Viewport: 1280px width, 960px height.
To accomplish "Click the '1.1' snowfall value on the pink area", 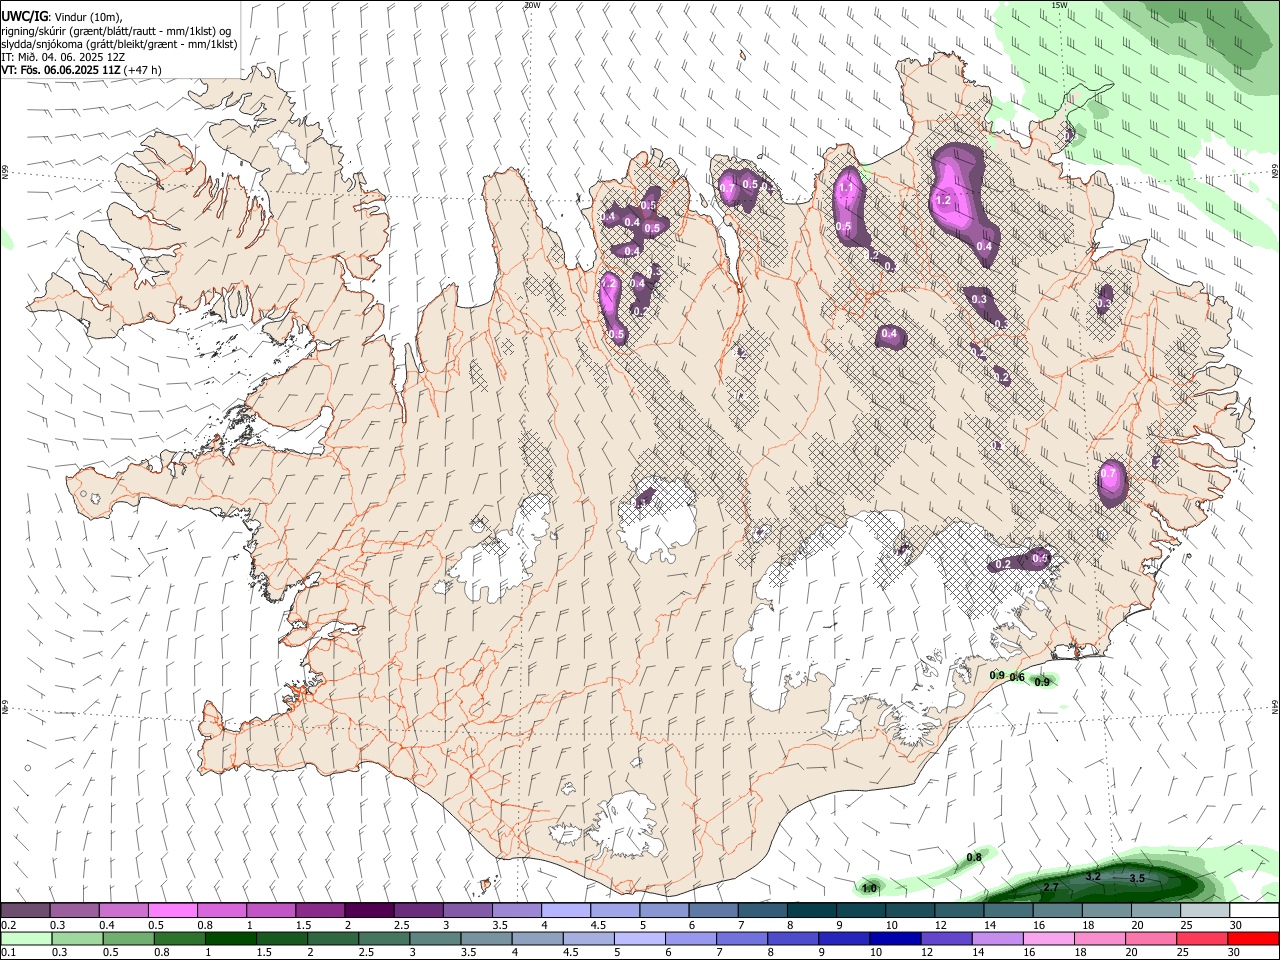I will point(846,187).
